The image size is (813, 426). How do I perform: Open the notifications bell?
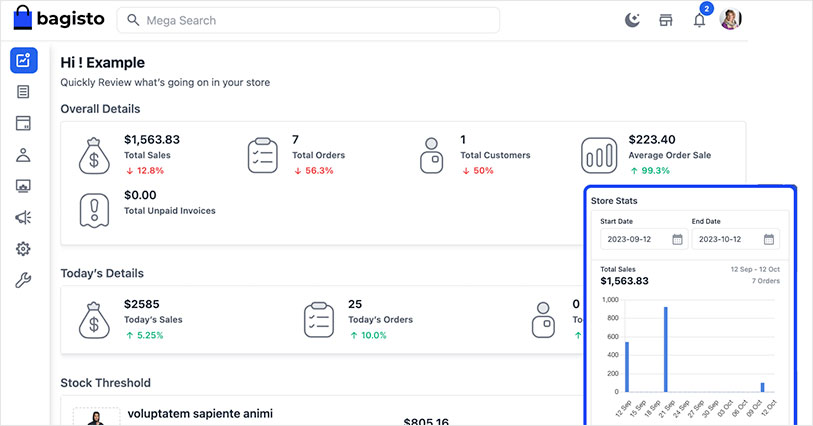coord(699,20)
